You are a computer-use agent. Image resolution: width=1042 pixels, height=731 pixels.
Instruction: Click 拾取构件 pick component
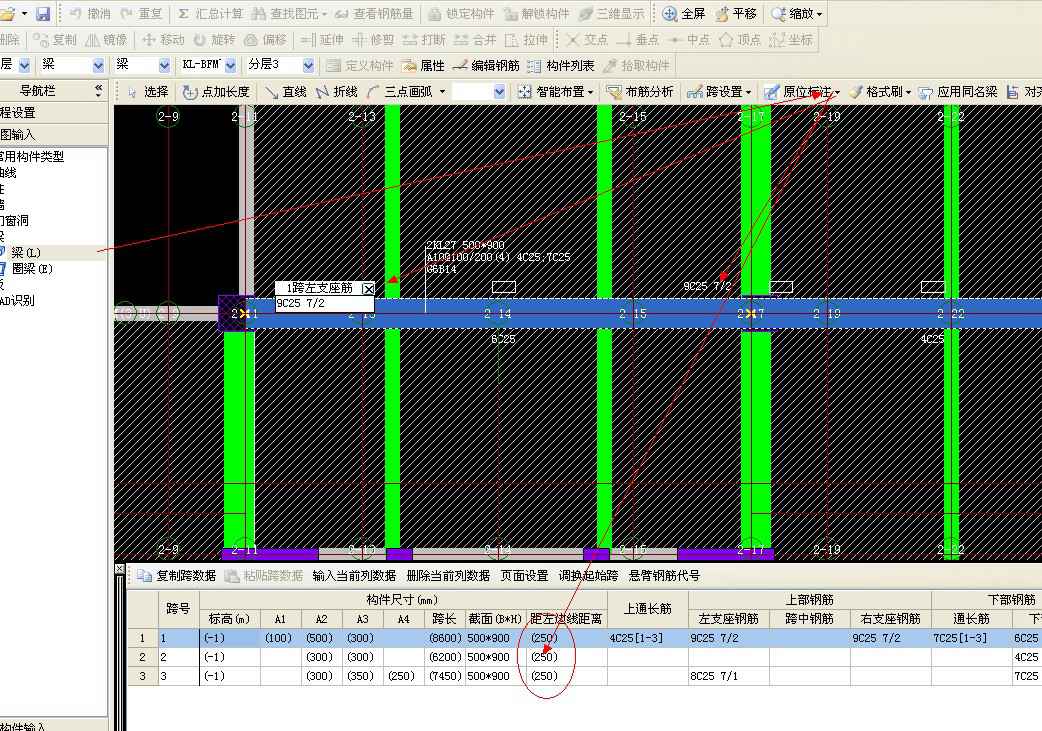[x=636, y=65]
